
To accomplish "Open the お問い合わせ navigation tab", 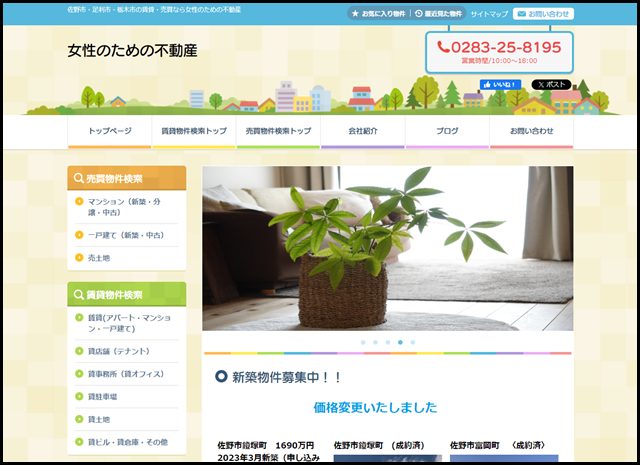I will pos(531,131).
